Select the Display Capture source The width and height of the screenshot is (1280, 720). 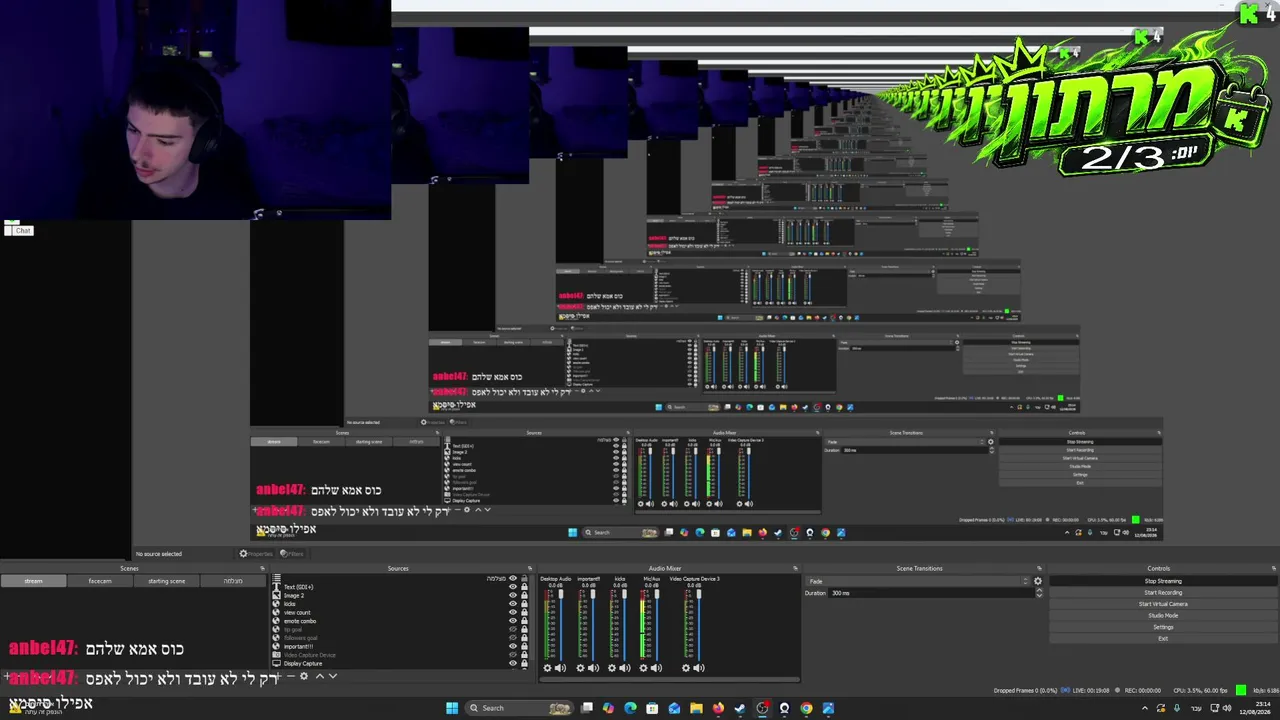[303, 663]
